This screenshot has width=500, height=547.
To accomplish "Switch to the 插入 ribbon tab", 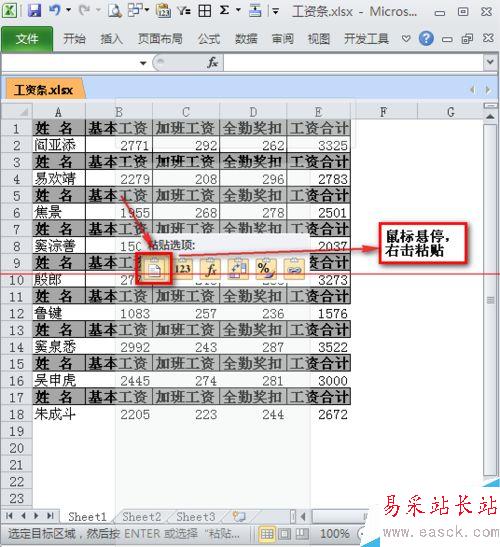I will [x=111, y=38].
